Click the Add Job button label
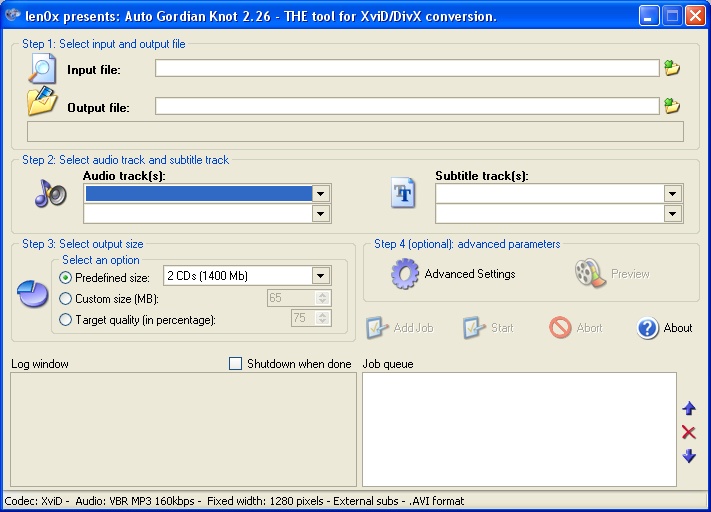The height and width of the screenshot is (512, 711). click(x=414, y=328)
